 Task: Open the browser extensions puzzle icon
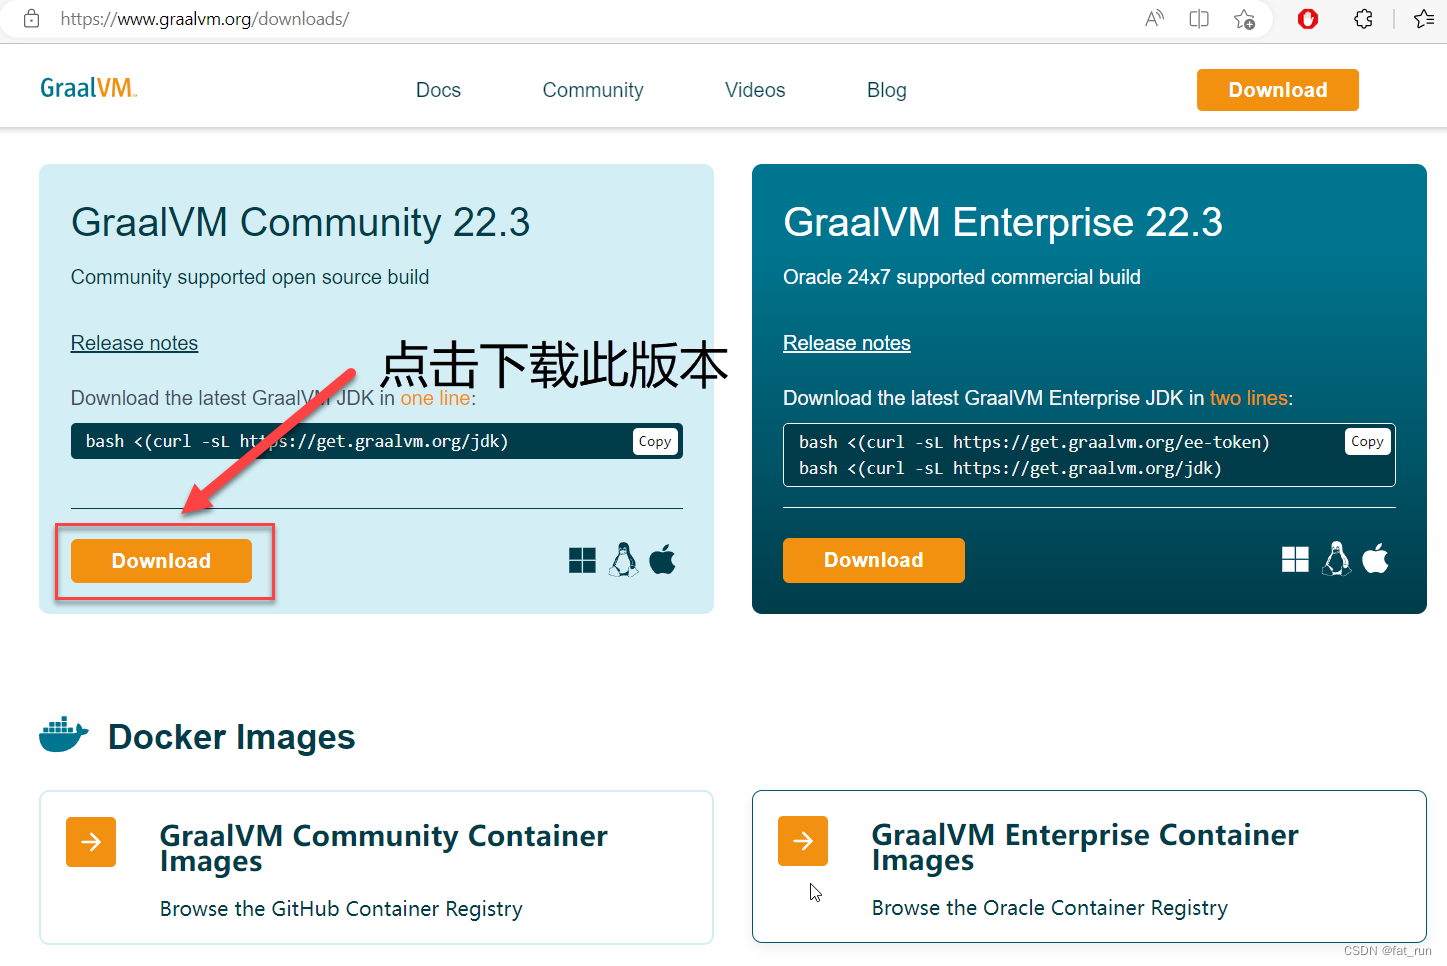(x=1363, y=18)
